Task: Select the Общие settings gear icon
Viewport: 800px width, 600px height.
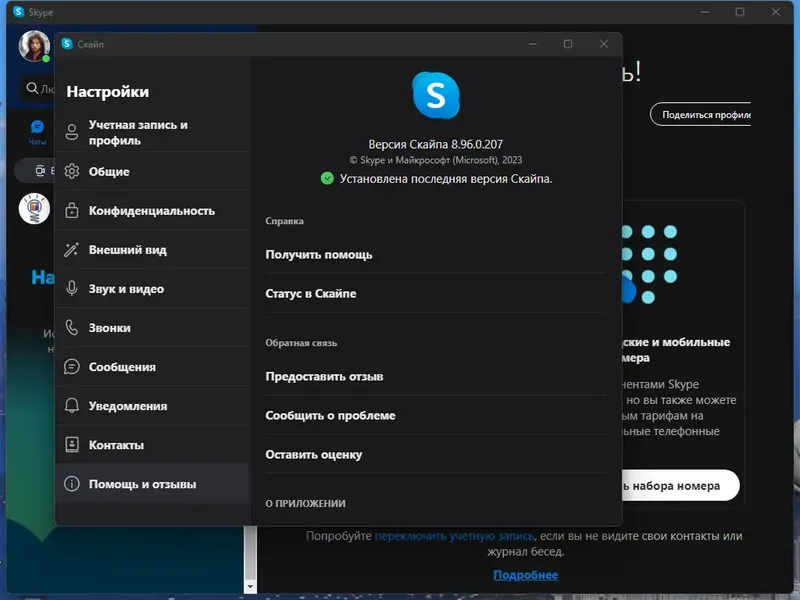Action: (71, 171)
